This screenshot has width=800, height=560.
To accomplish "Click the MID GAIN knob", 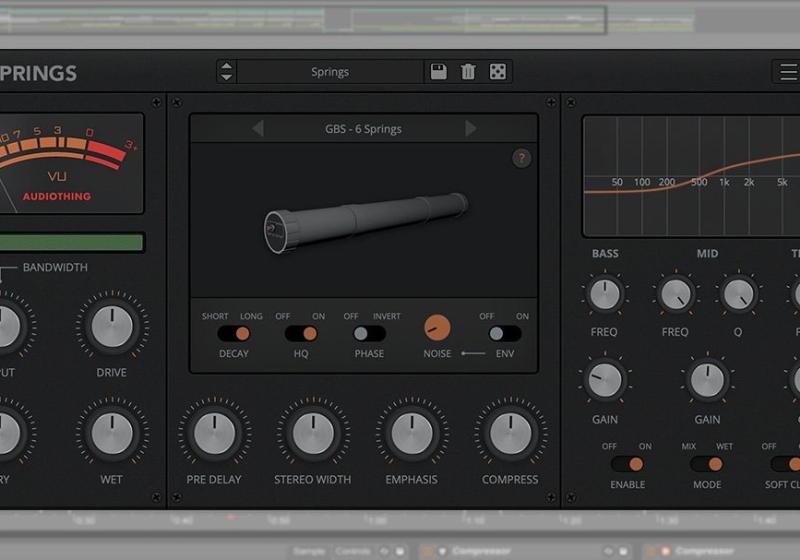I will click(707, 380).
